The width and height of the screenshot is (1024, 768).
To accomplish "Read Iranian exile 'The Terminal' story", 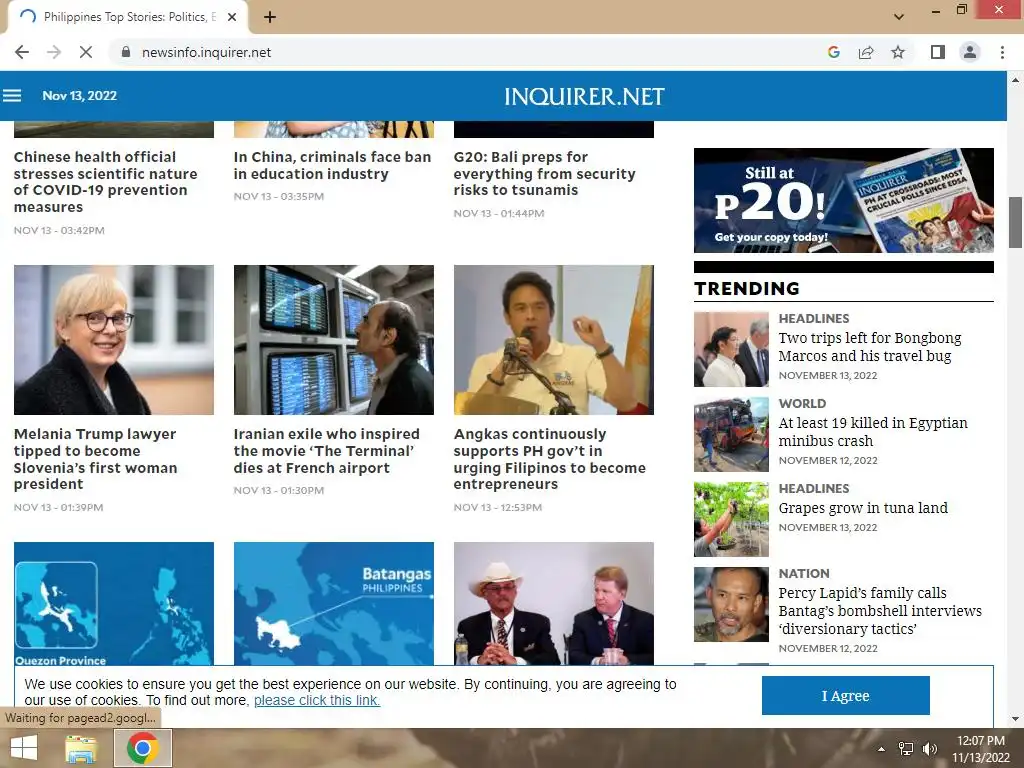I will pyautogui.click(x=327, y=451).
